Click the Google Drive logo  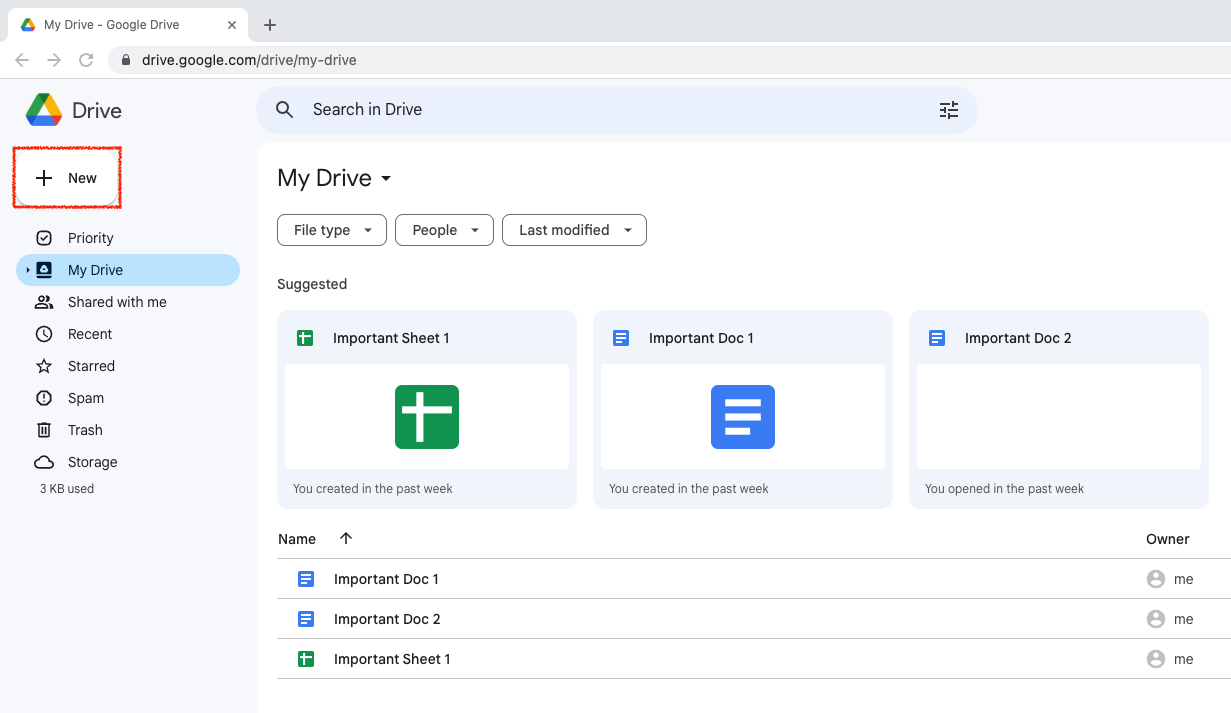click(x=44, y=110)
